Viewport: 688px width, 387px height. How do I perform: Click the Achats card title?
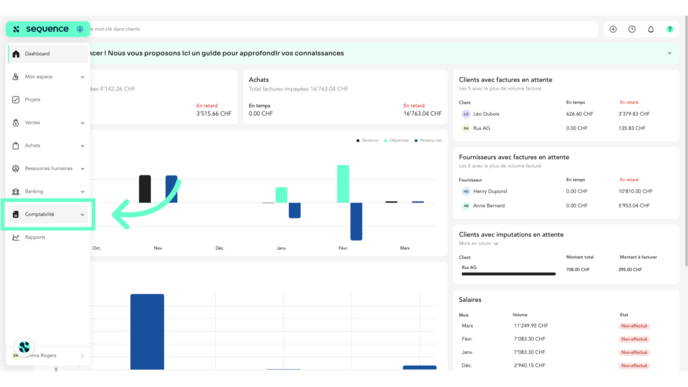point(259,80)
